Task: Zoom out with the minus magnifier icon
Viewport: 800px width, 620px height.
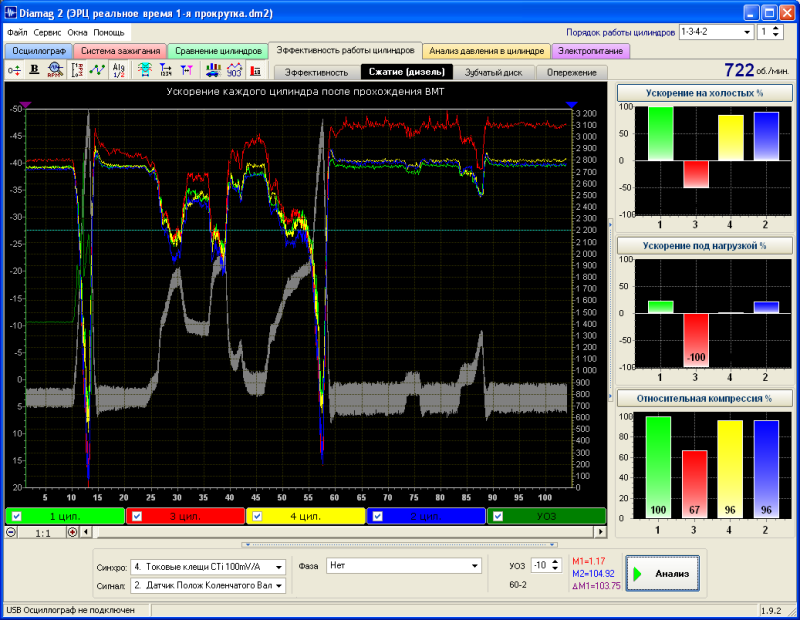Action: (x=11, y=532)
